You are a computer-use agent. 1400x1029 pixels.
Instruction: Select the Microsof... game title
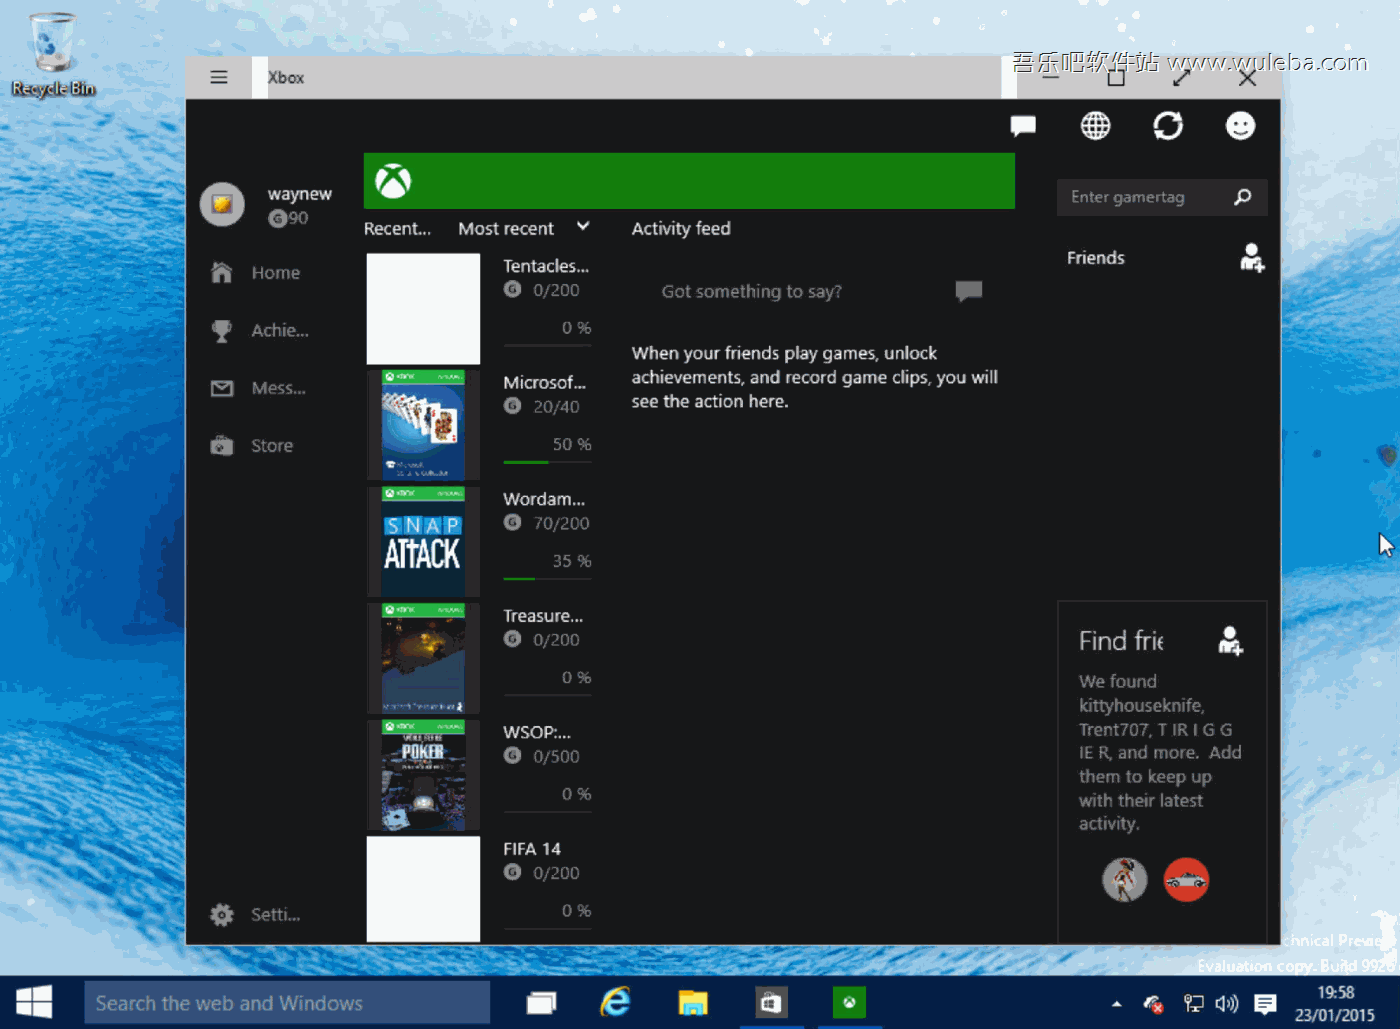pos(544,383)
